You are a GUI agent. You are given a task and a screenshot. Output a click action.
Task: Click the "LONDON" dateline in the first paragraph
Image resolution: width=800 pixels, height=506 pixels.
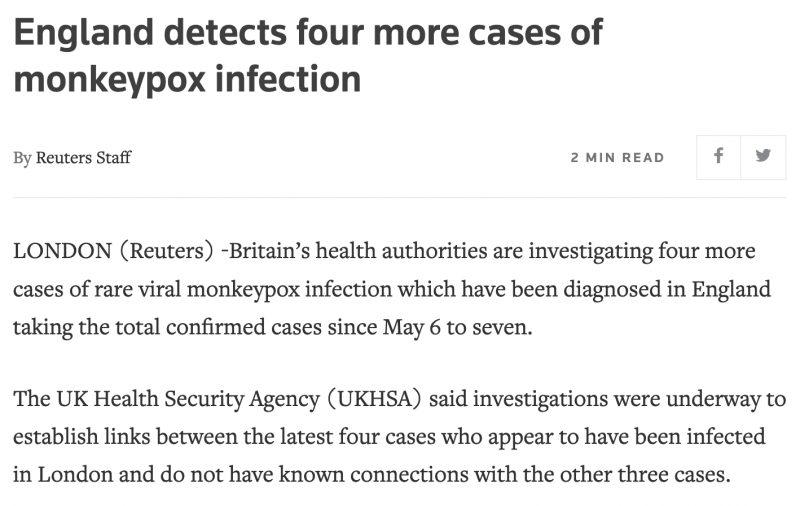64,250
